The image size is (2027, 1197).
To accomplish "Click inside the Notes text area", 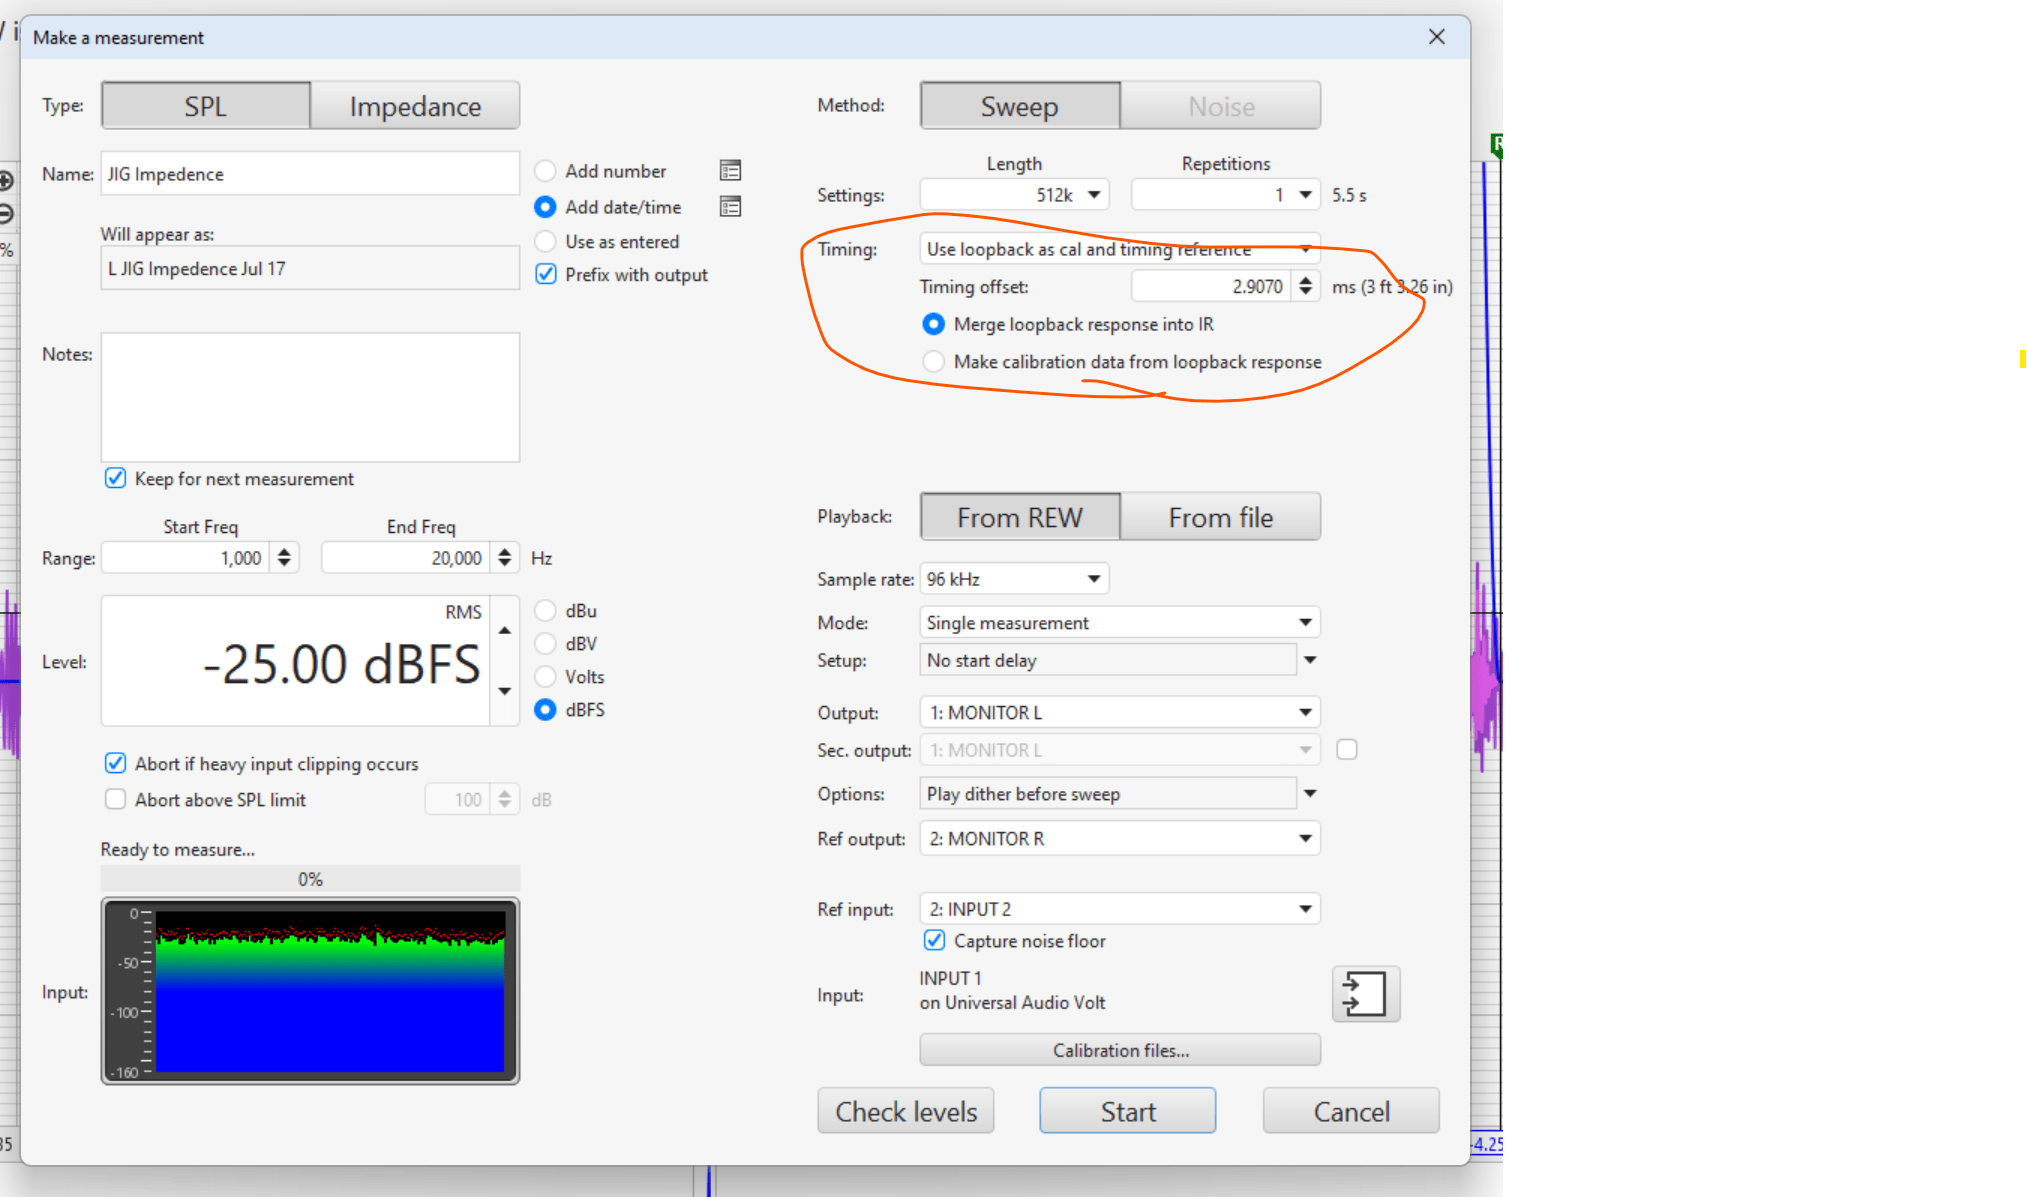I will [x=310, y=397].
